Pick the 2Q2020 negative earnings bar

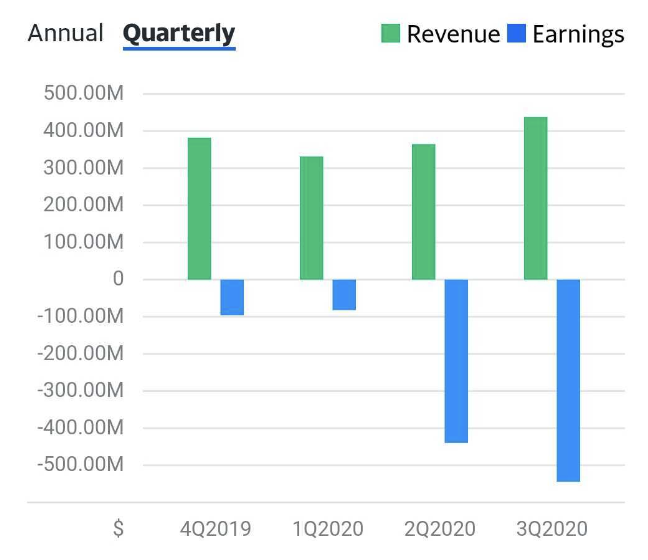tap(456, 361)
